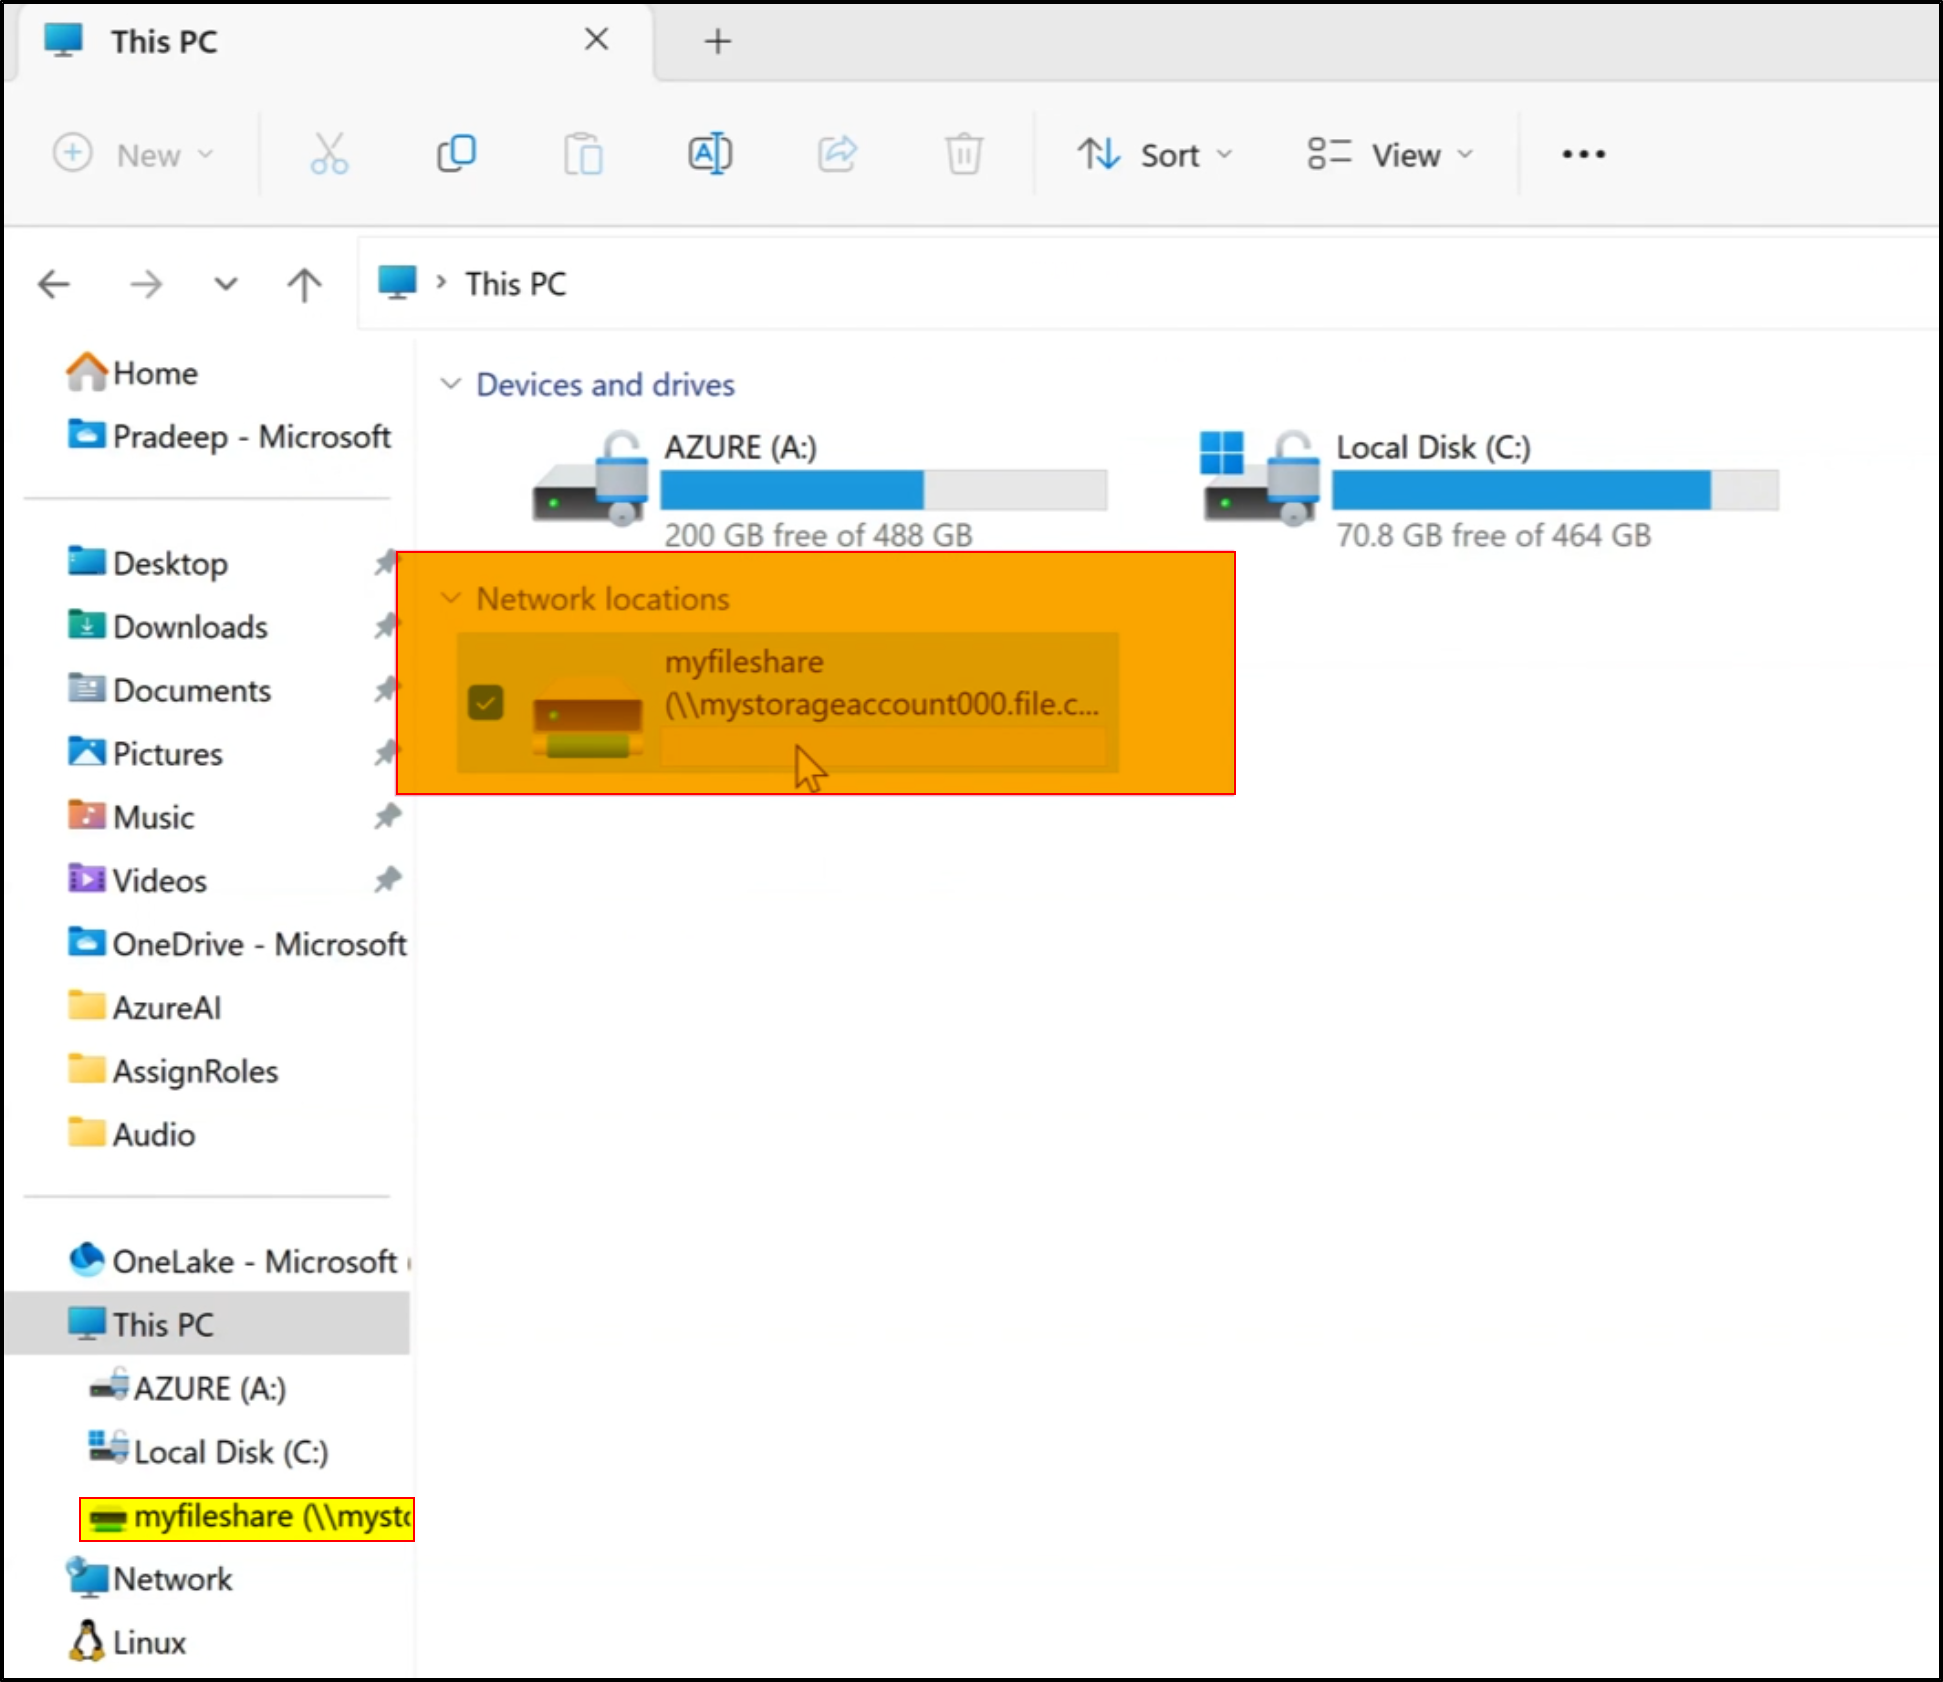
Task: Open recent locations chevron dropdown
Action: tap(226, 285)
